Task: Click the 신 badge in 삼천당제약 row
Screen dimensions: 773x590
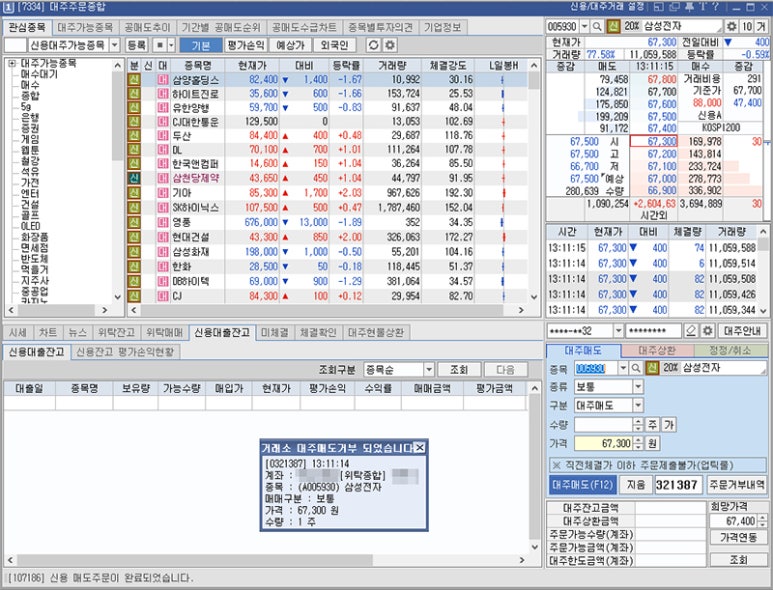Action: tap(134, 178)
